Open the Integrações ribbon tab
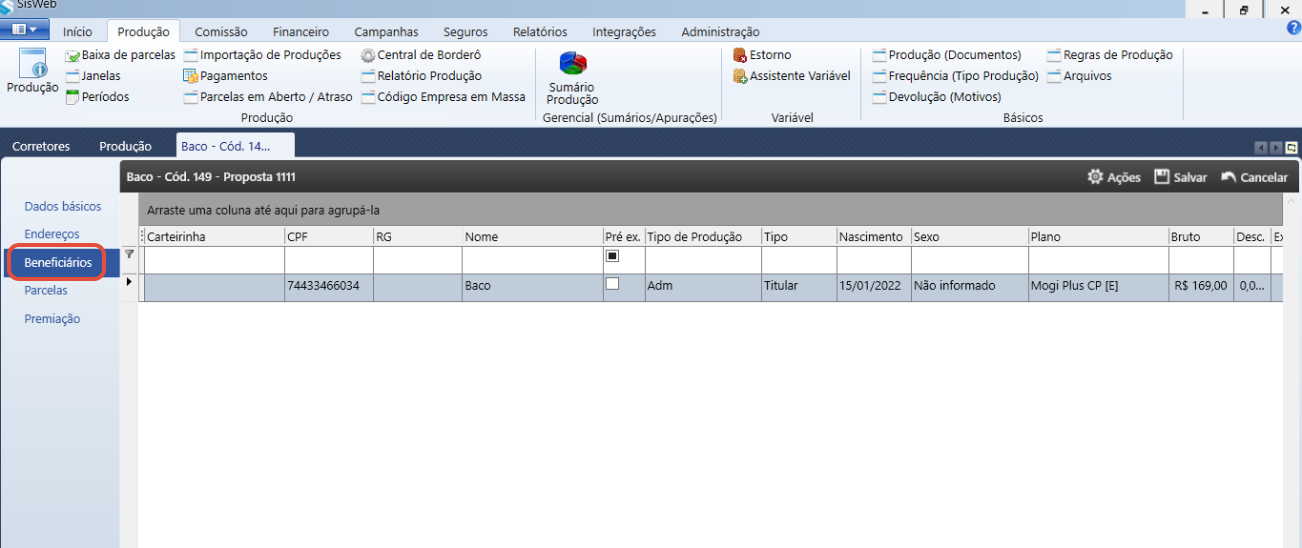Viewport: 1302px width, 548px height. 624,32
